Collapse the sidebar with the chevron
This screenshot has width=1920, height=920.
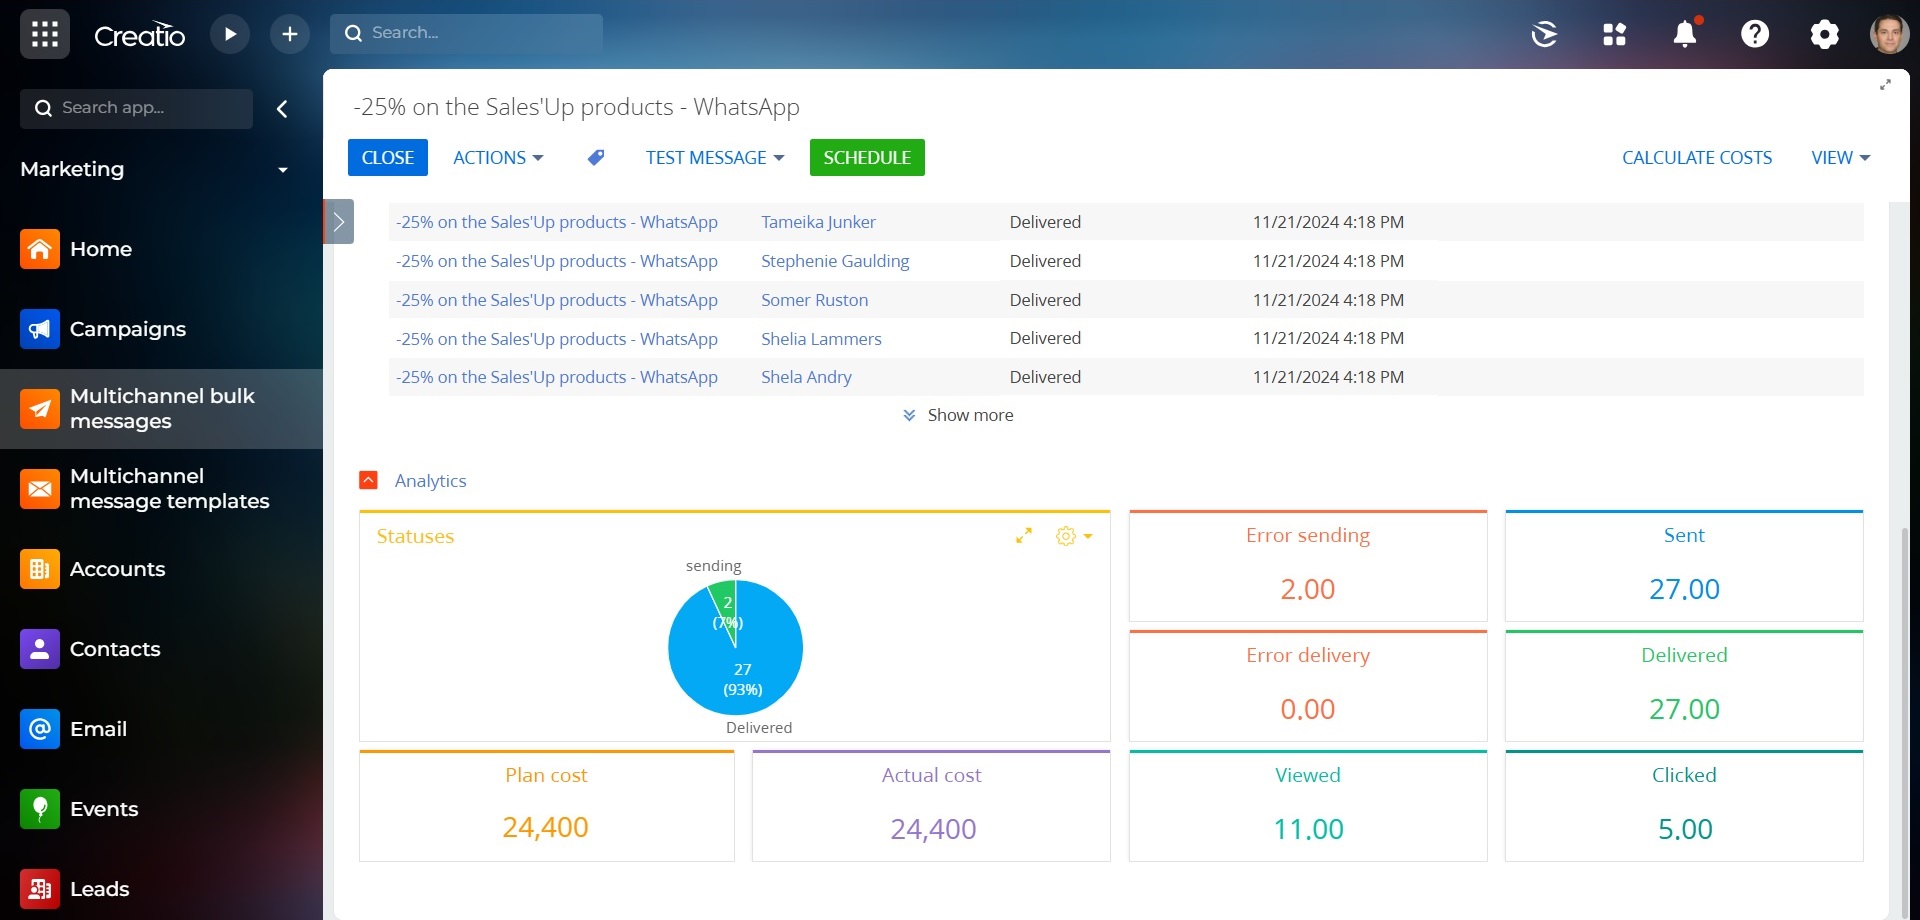282,108
